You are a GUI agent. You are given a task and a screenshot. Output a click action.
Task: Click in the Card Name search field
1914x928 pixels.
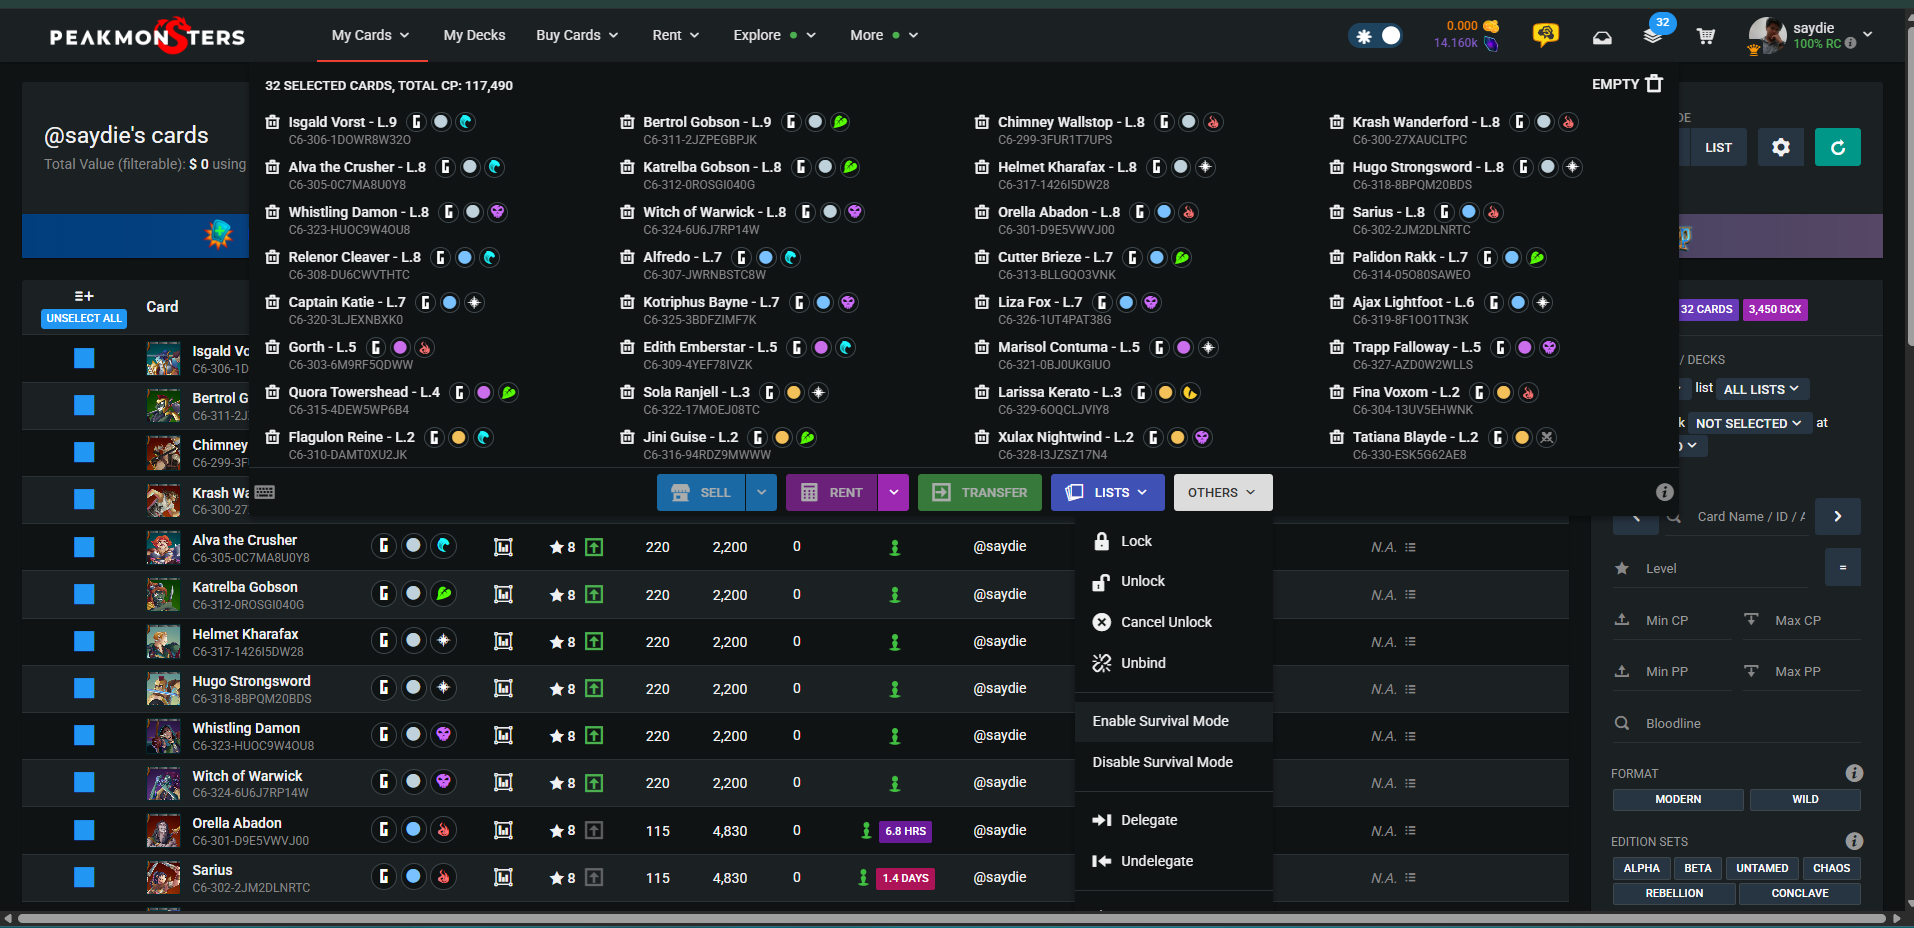[x=1751, y=517]
